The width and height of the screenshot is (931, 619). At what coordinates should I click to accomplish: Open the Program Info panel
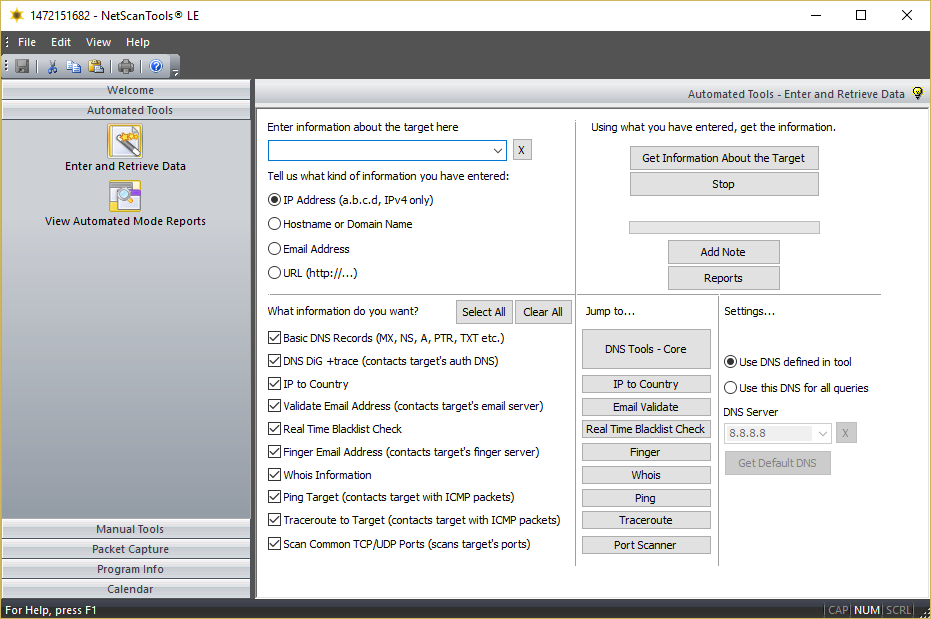pyautogui.click(x=126, y=569)
